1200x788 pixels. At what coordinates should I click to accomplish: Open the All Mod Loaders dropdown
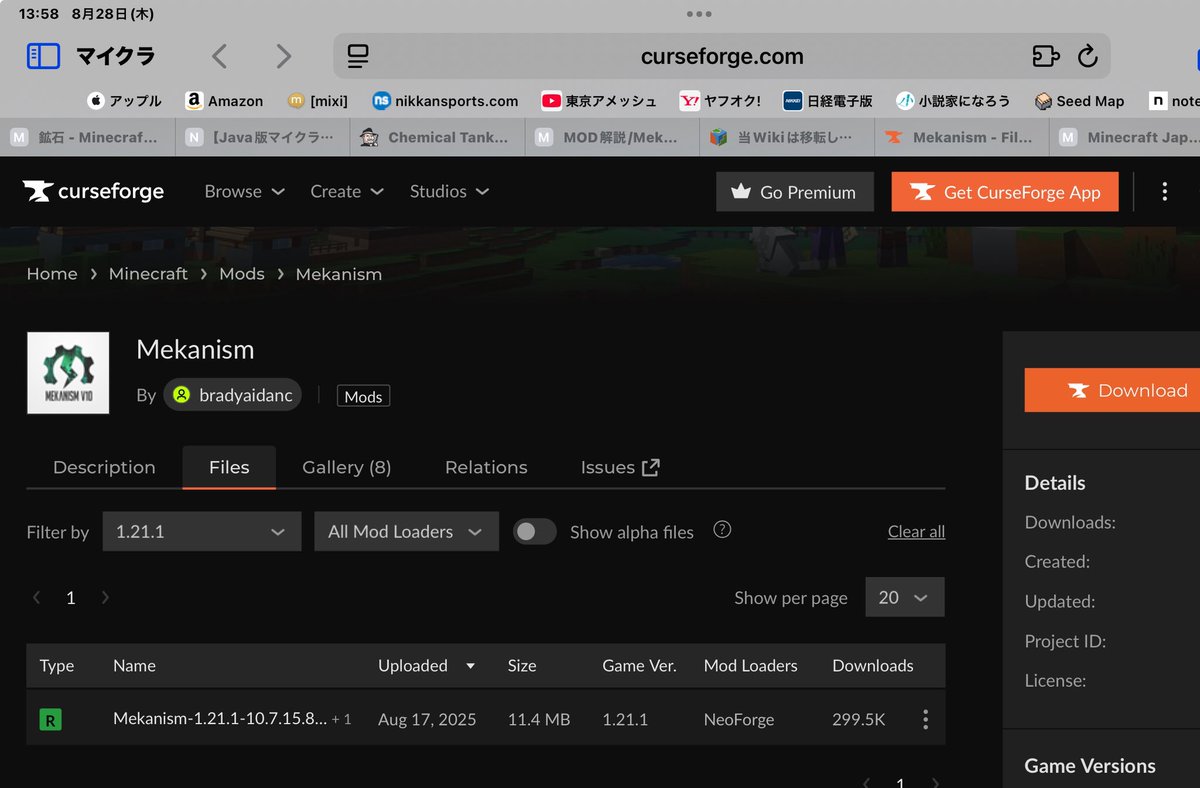(406, 531)
